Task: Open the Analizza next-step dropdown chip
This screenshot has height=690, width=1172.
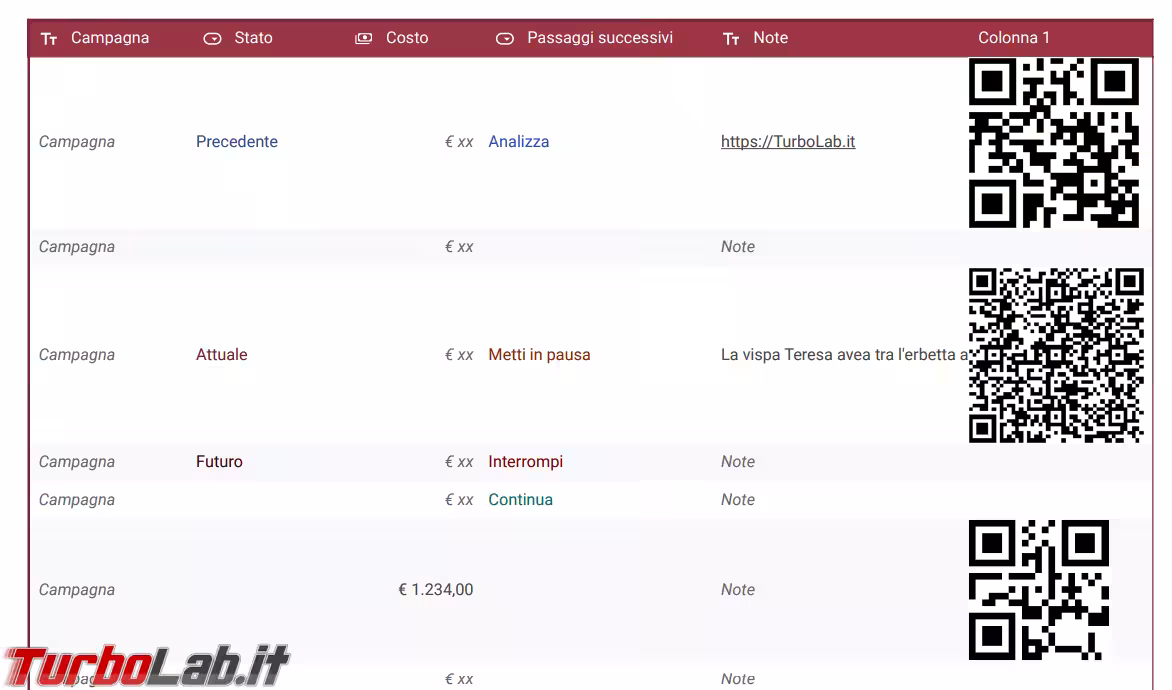Action: 518,142
